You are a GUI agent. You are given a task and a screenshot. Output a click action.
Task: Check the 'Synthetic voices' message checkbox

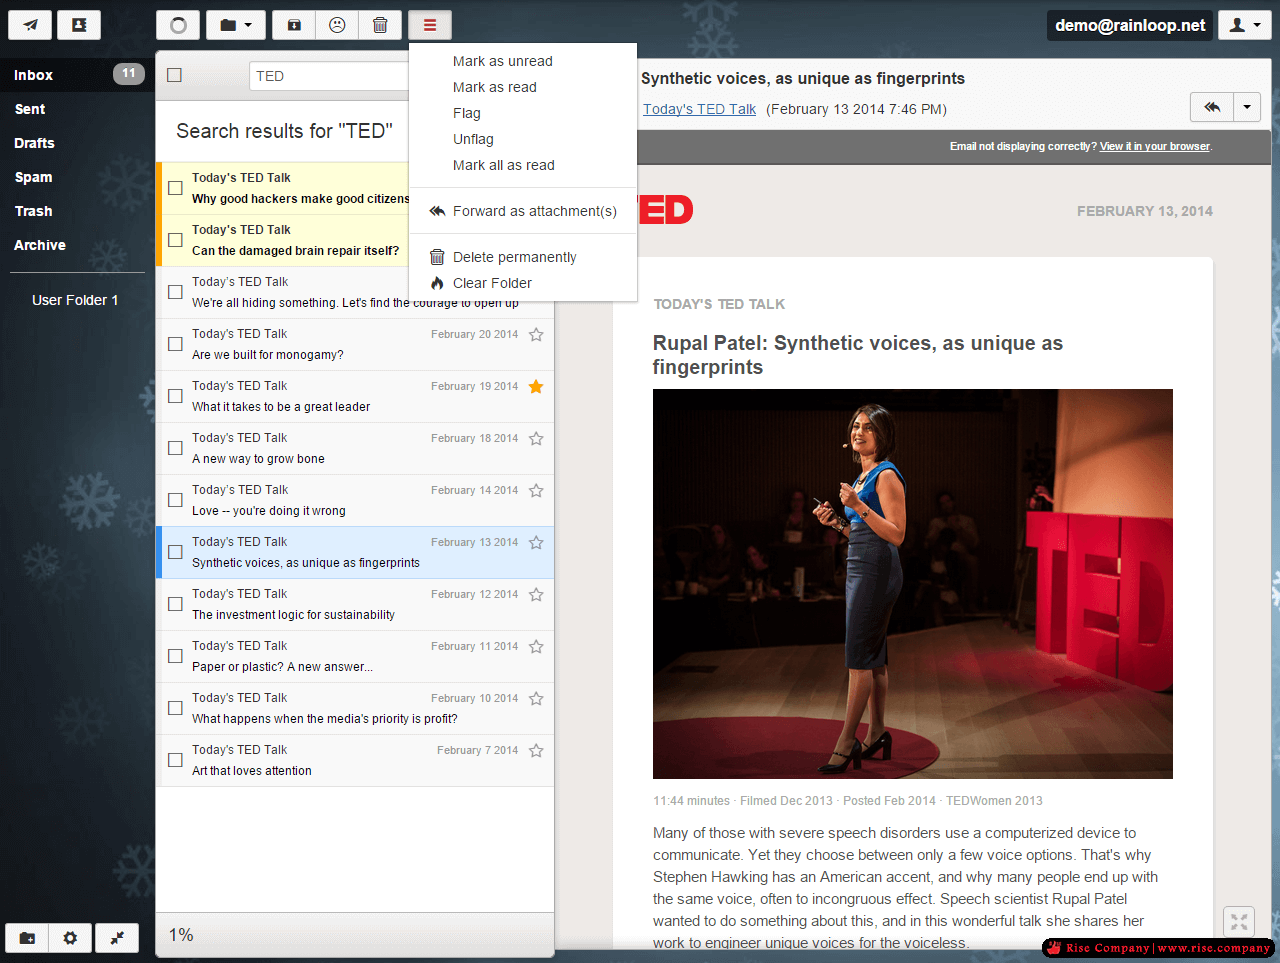[175, 552]
